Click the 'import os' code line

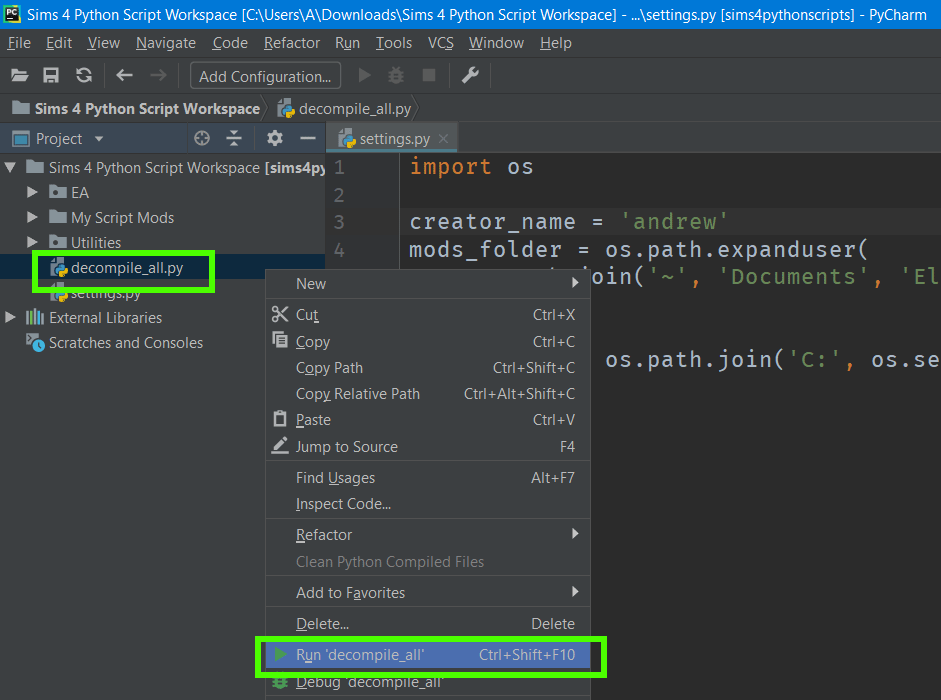pyautogui.click(x=471, y=166)
